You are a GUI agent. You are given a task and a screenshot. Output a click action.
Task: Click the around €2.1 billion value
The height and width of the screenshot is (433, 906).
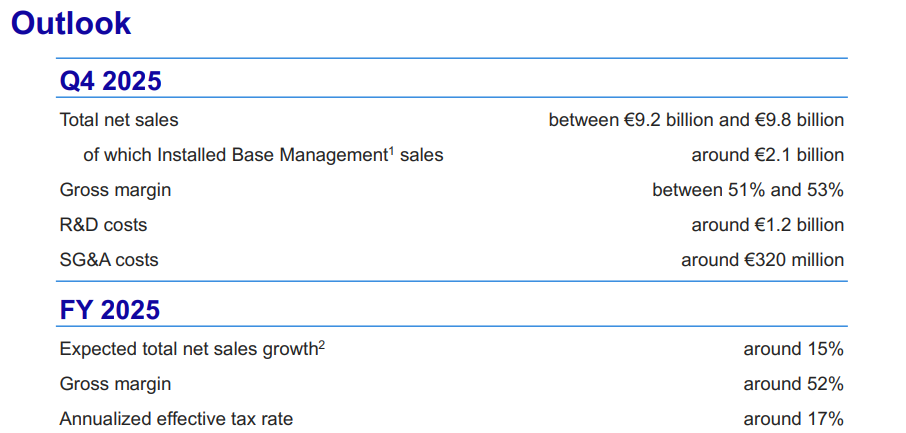point(768,155)
